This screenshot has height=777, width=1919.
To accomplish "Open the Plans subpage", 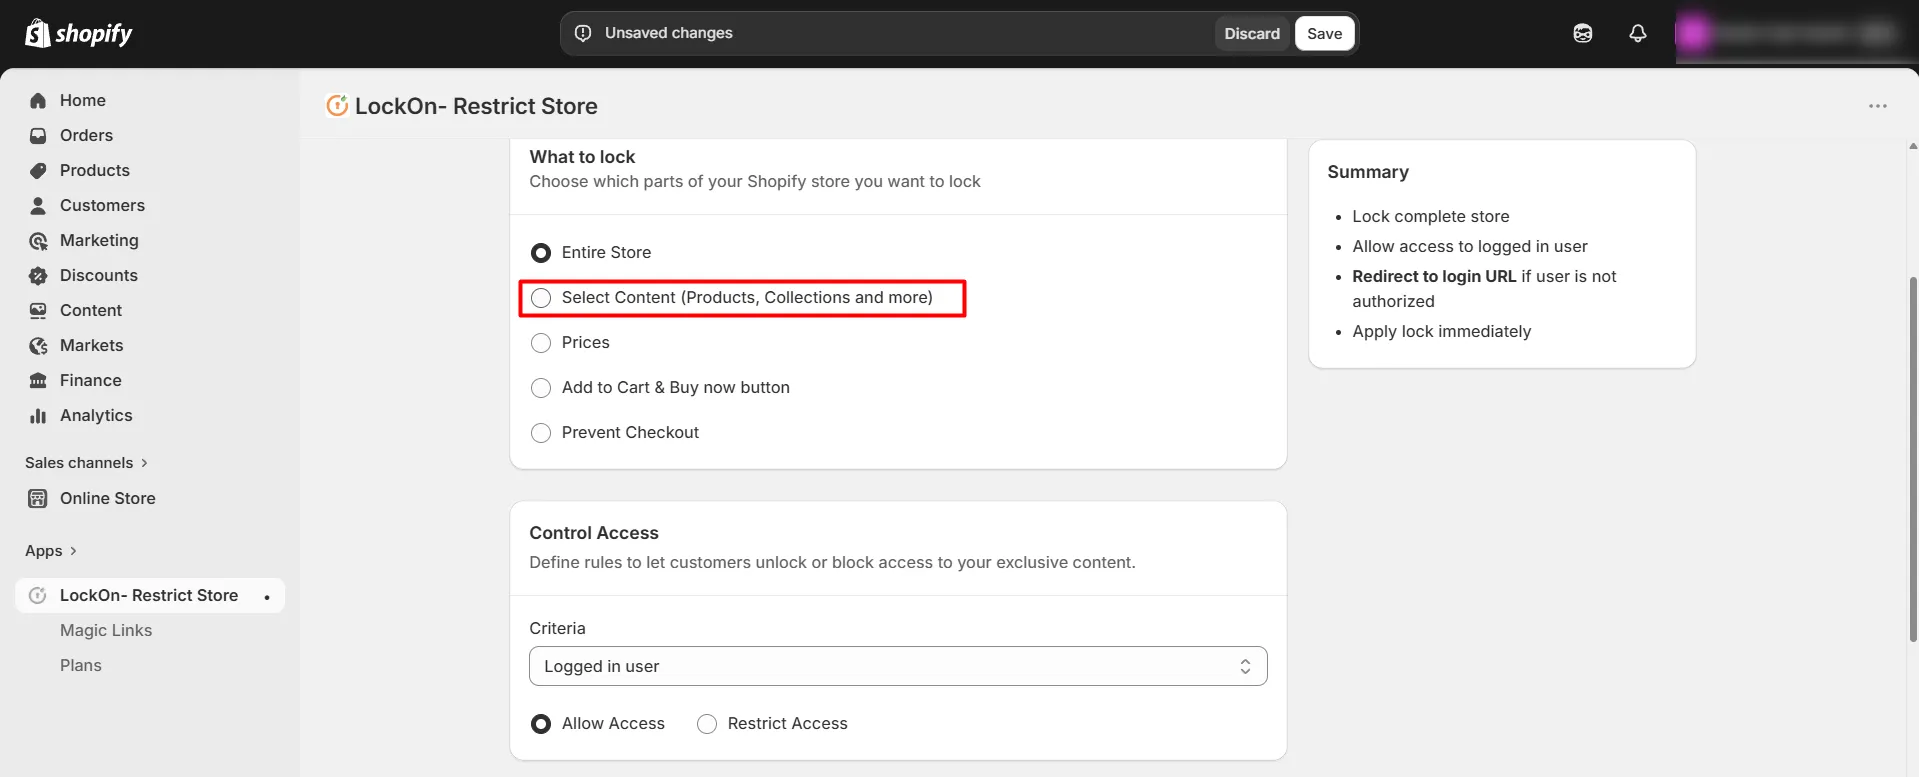I will 81,665.
